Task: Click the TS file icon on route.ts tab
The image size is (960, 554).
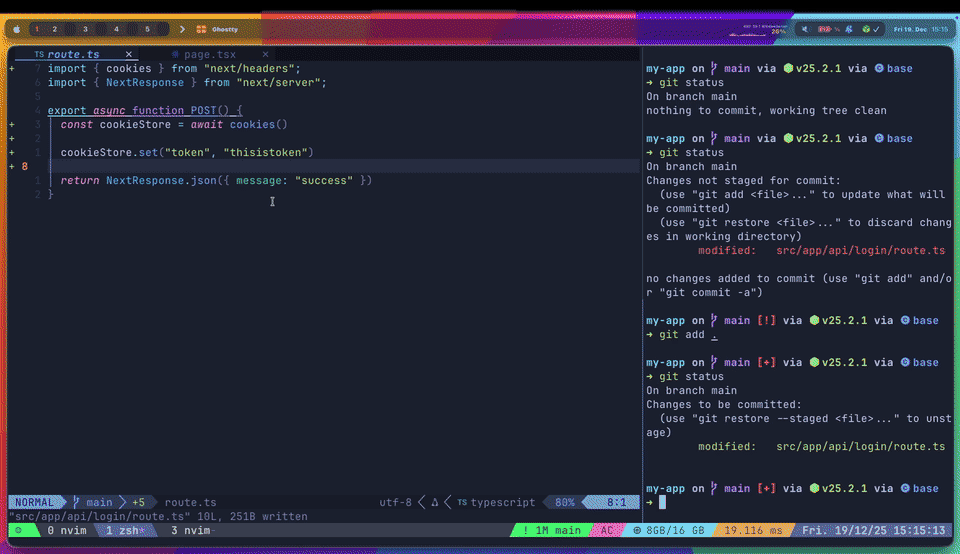Action: pyautogui.click(x=39, y=54)
